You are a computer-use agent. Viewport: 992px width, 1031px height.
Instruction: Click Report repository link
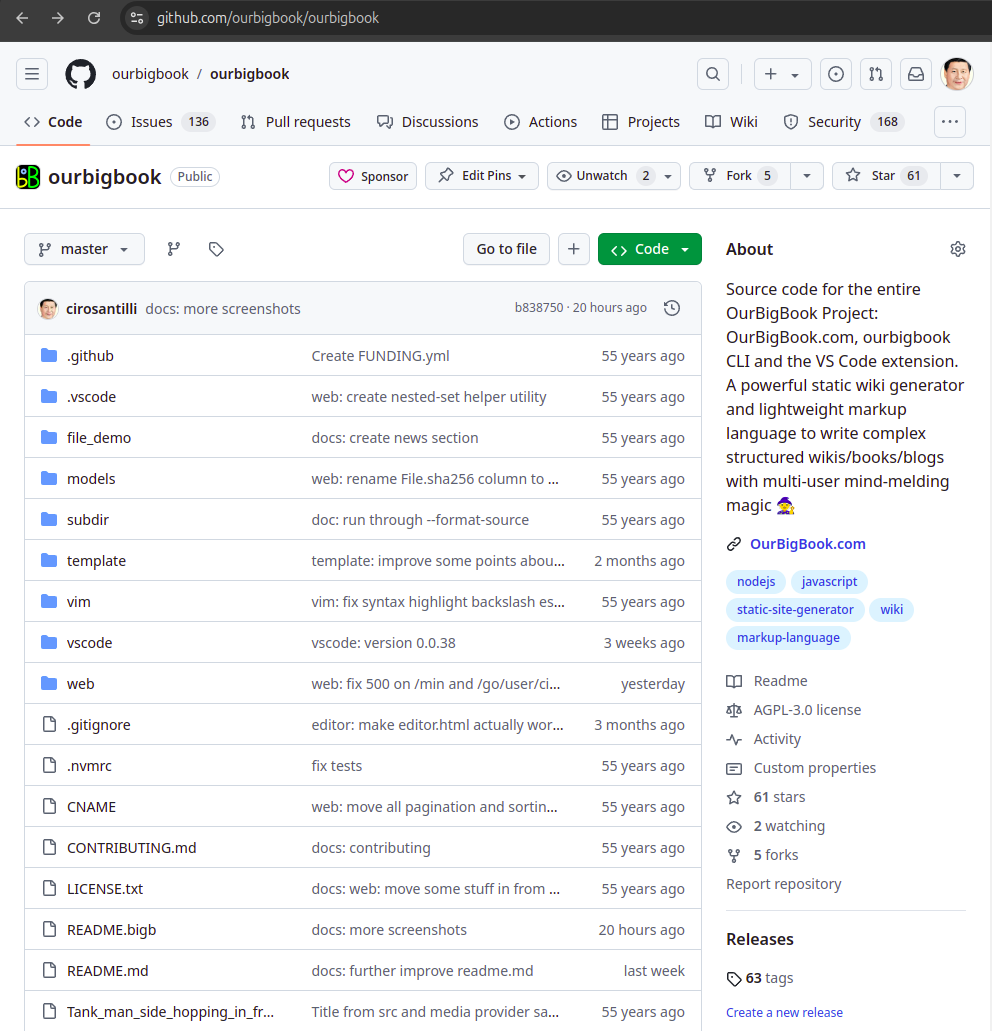[784, 884]
